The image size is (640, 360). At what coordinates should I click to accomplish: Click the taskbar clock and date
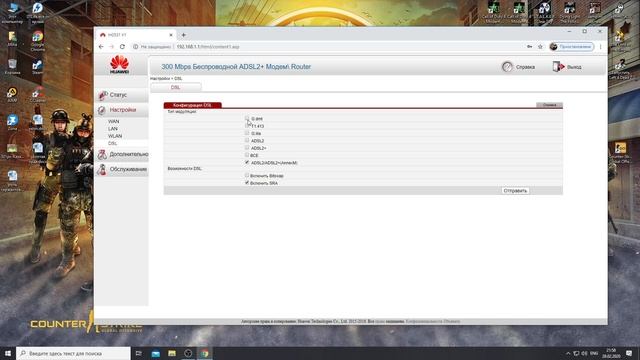point(611,353)
